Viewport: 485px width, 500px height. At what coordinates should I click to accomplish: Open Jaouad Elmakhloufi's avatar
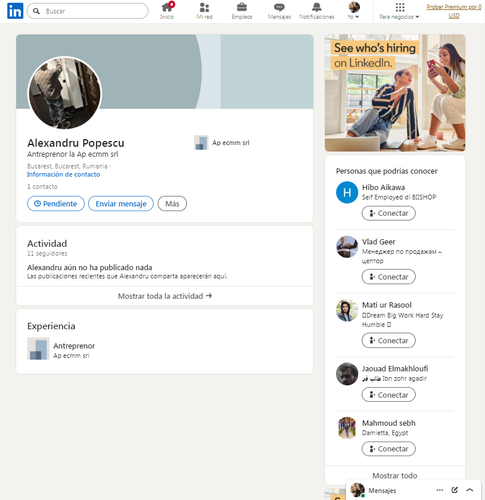tap(347, 374)
